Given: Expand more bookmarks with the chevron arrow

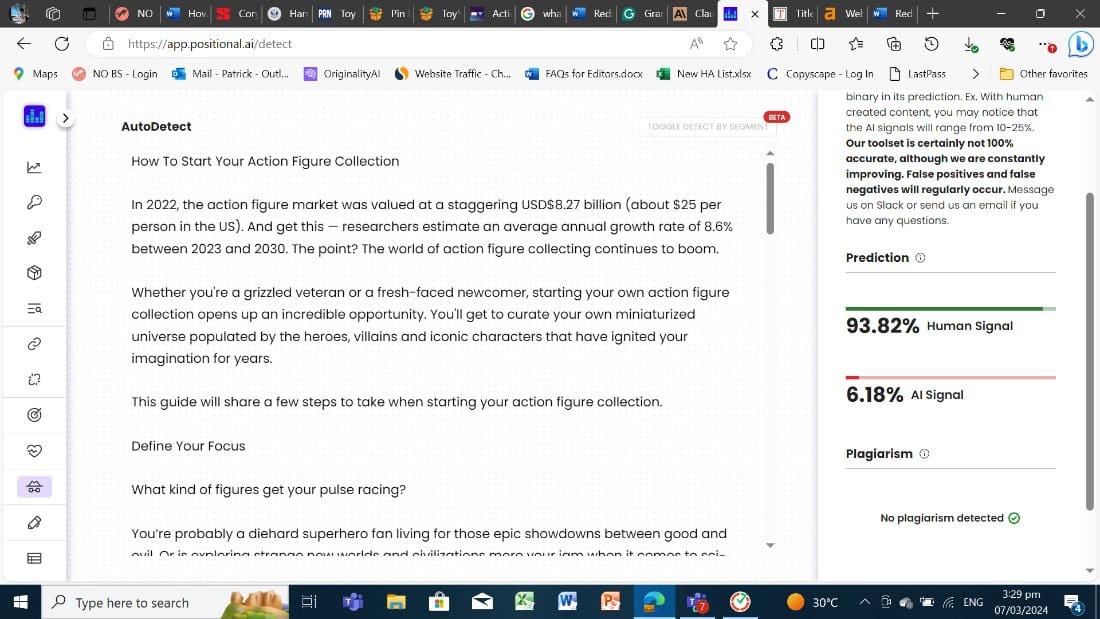Looking at the screenshot, I should coord(975,73).
